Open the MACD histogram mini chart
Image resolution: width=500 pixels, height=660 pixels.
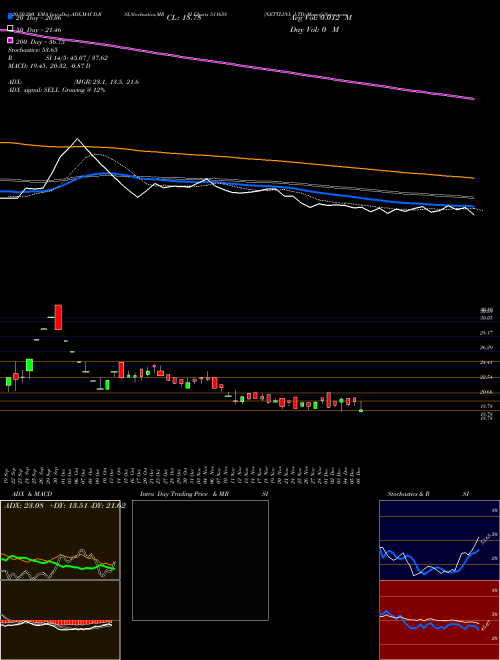[x=60, y=620]
